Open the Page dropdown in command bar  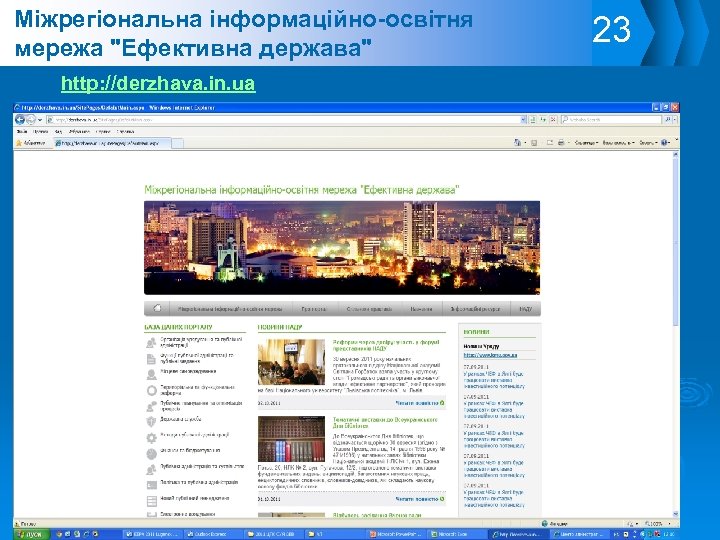pyautogui.click(x=586, y=143)
